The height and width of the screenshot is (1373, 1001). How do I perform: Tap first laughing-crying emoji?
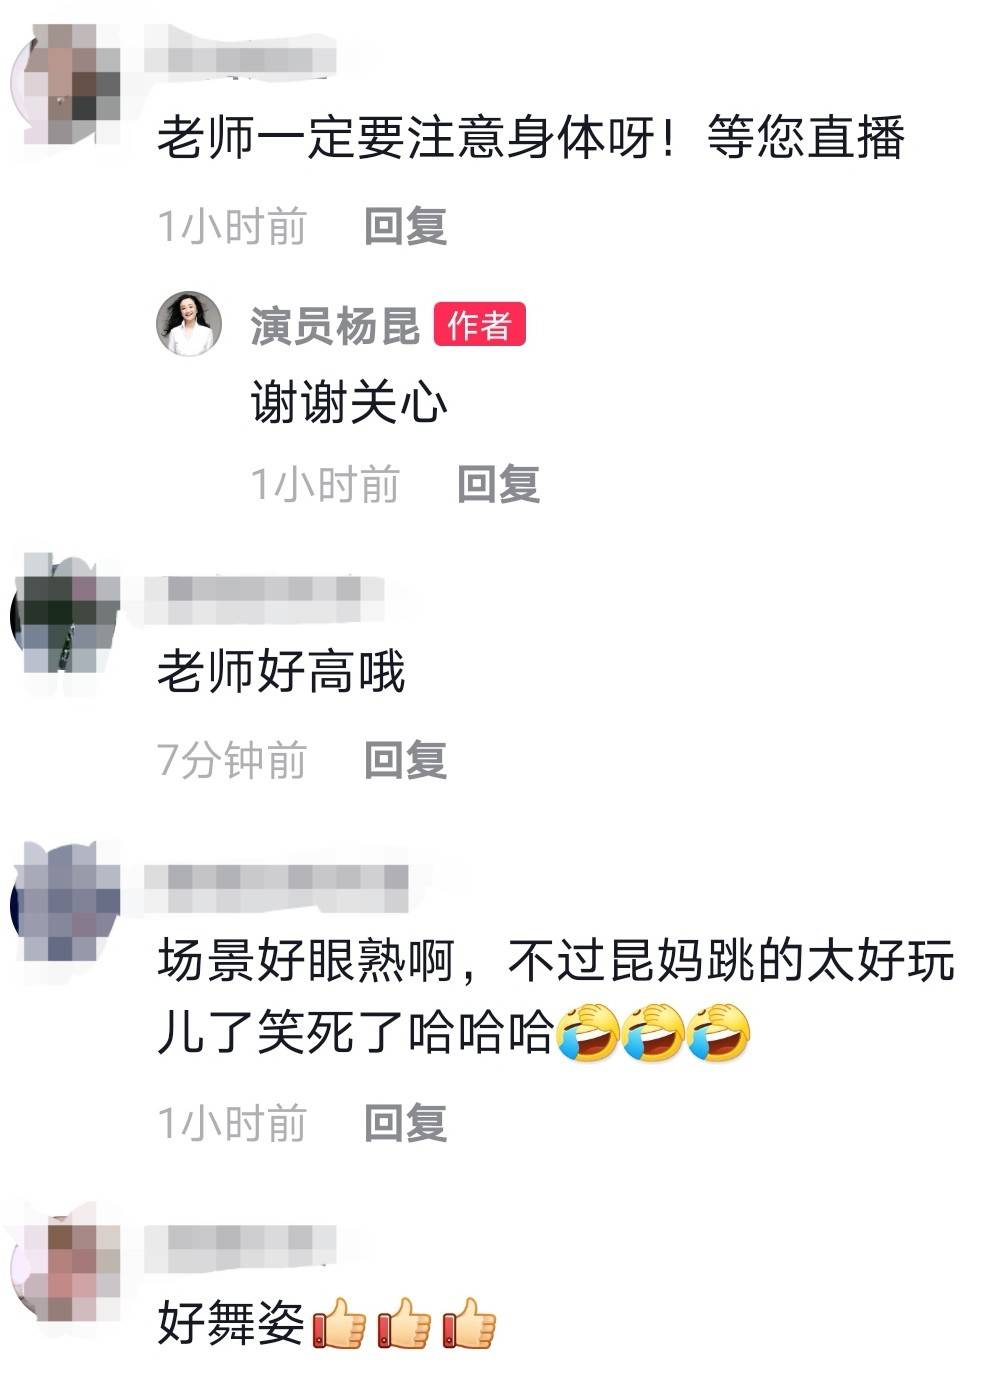click(x=587, y=1033)
